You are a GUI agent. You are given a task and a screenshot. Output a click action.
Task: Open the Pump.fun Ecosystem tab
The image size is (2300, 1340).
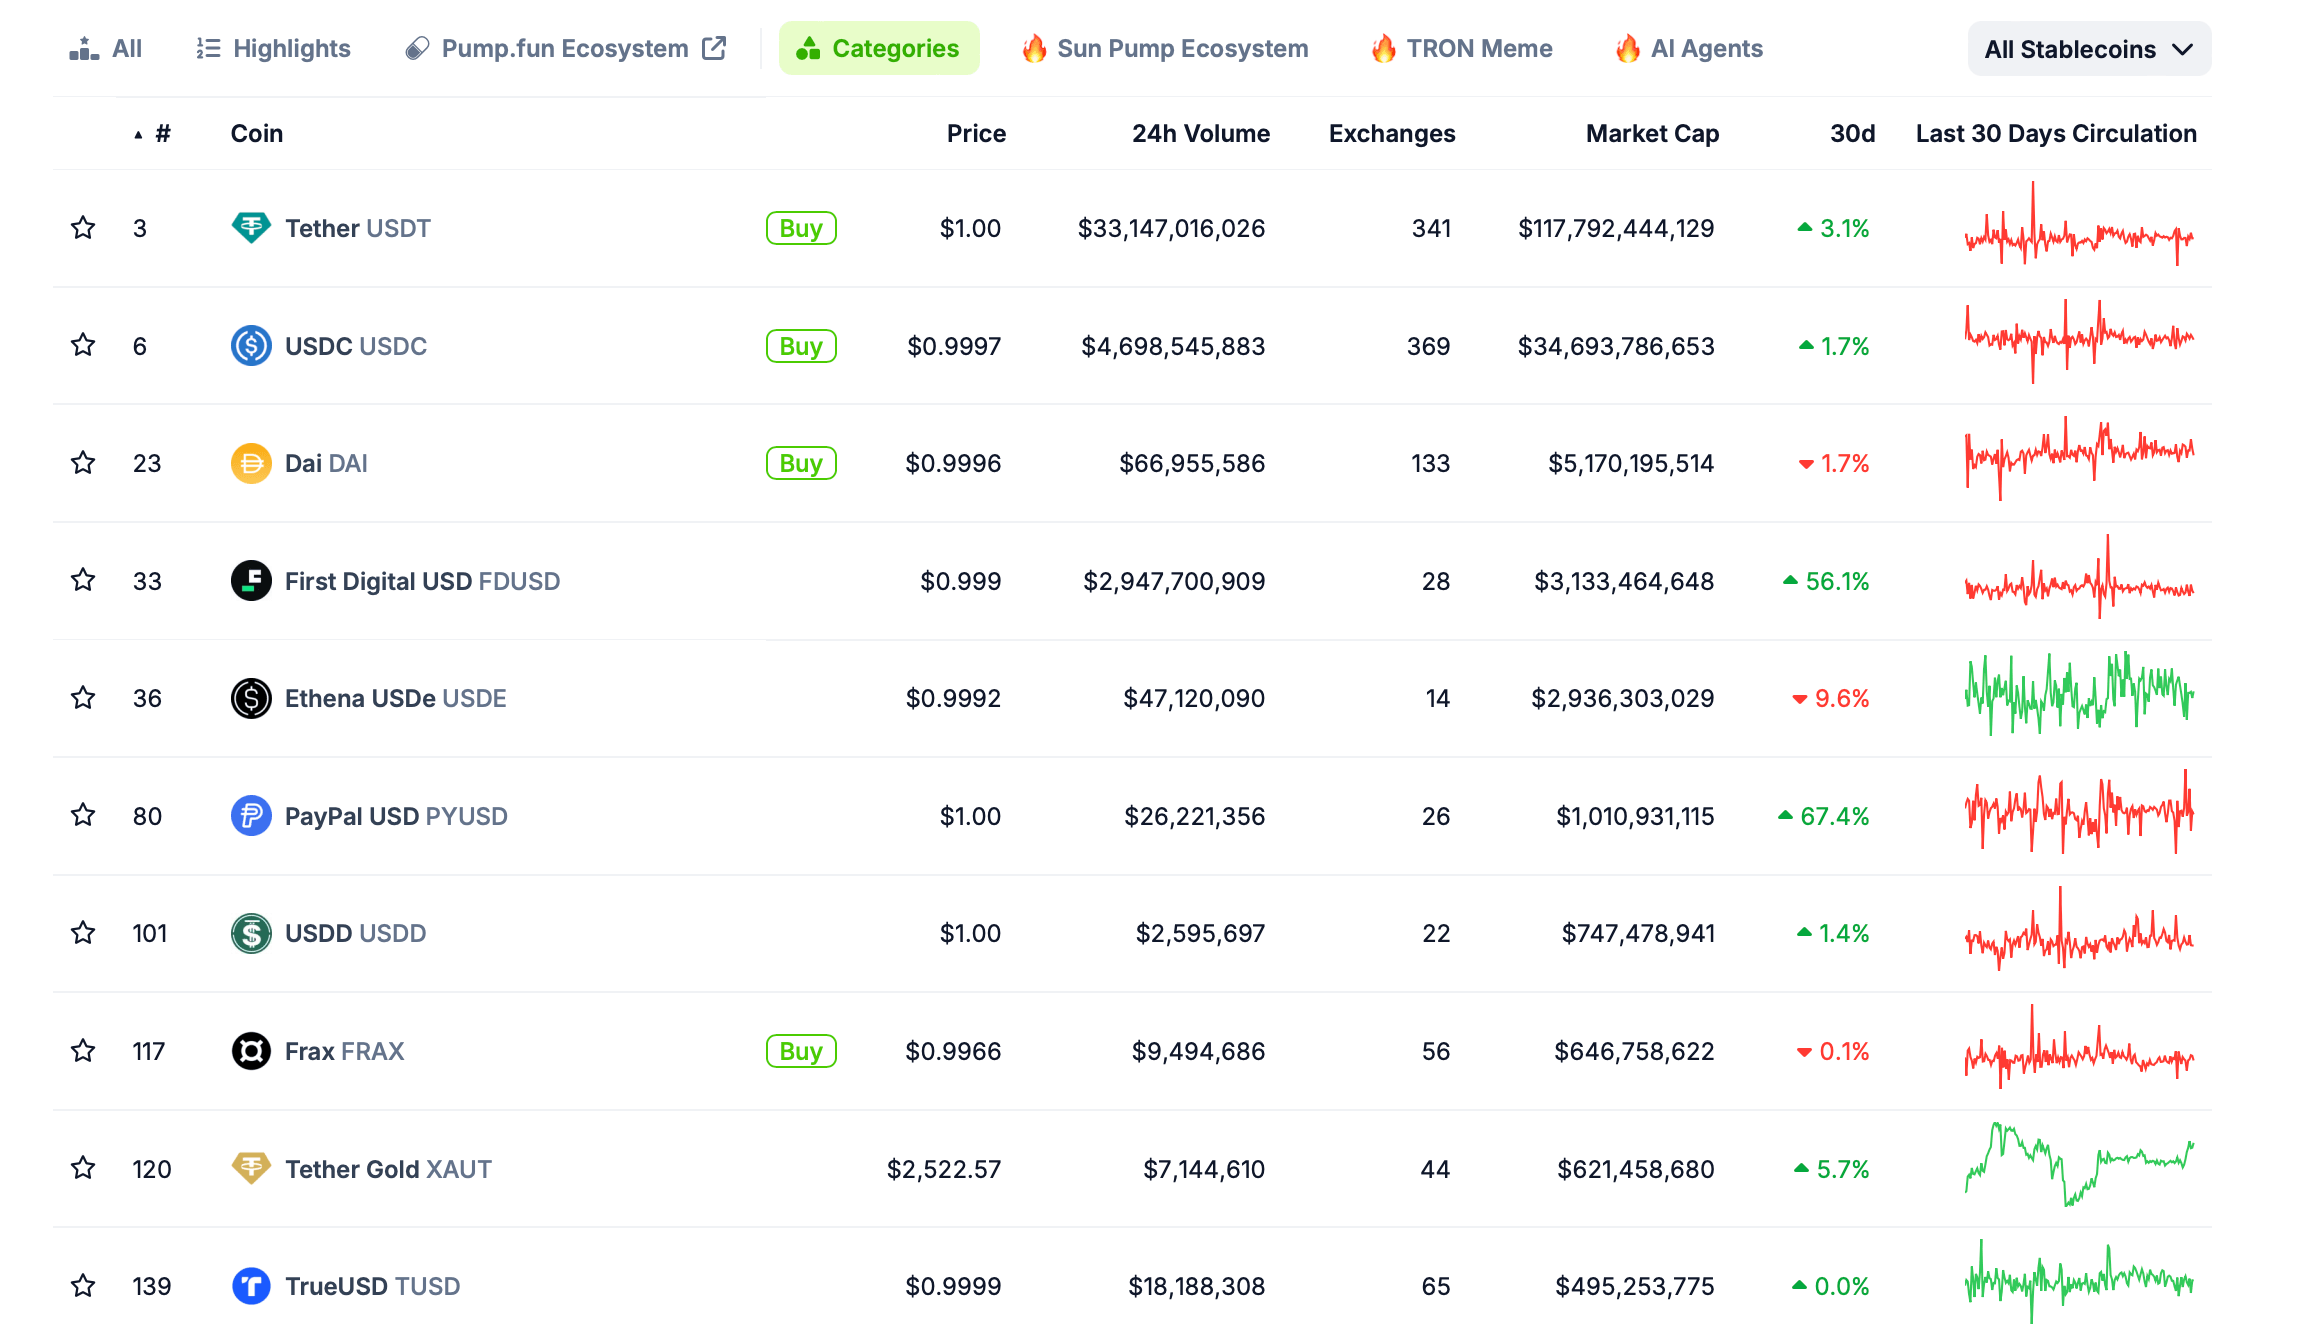[565, 48]
